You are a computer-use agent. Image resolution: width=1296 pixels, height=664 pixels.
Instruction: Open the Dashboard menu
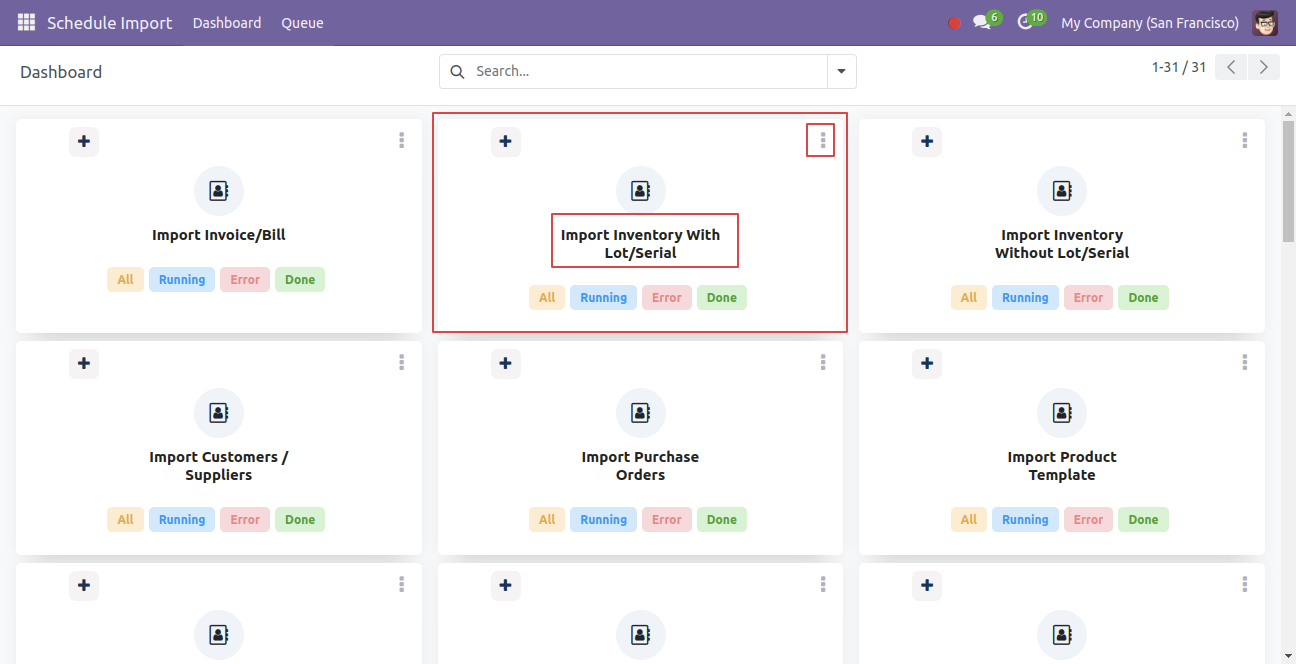tap(227, 23)
